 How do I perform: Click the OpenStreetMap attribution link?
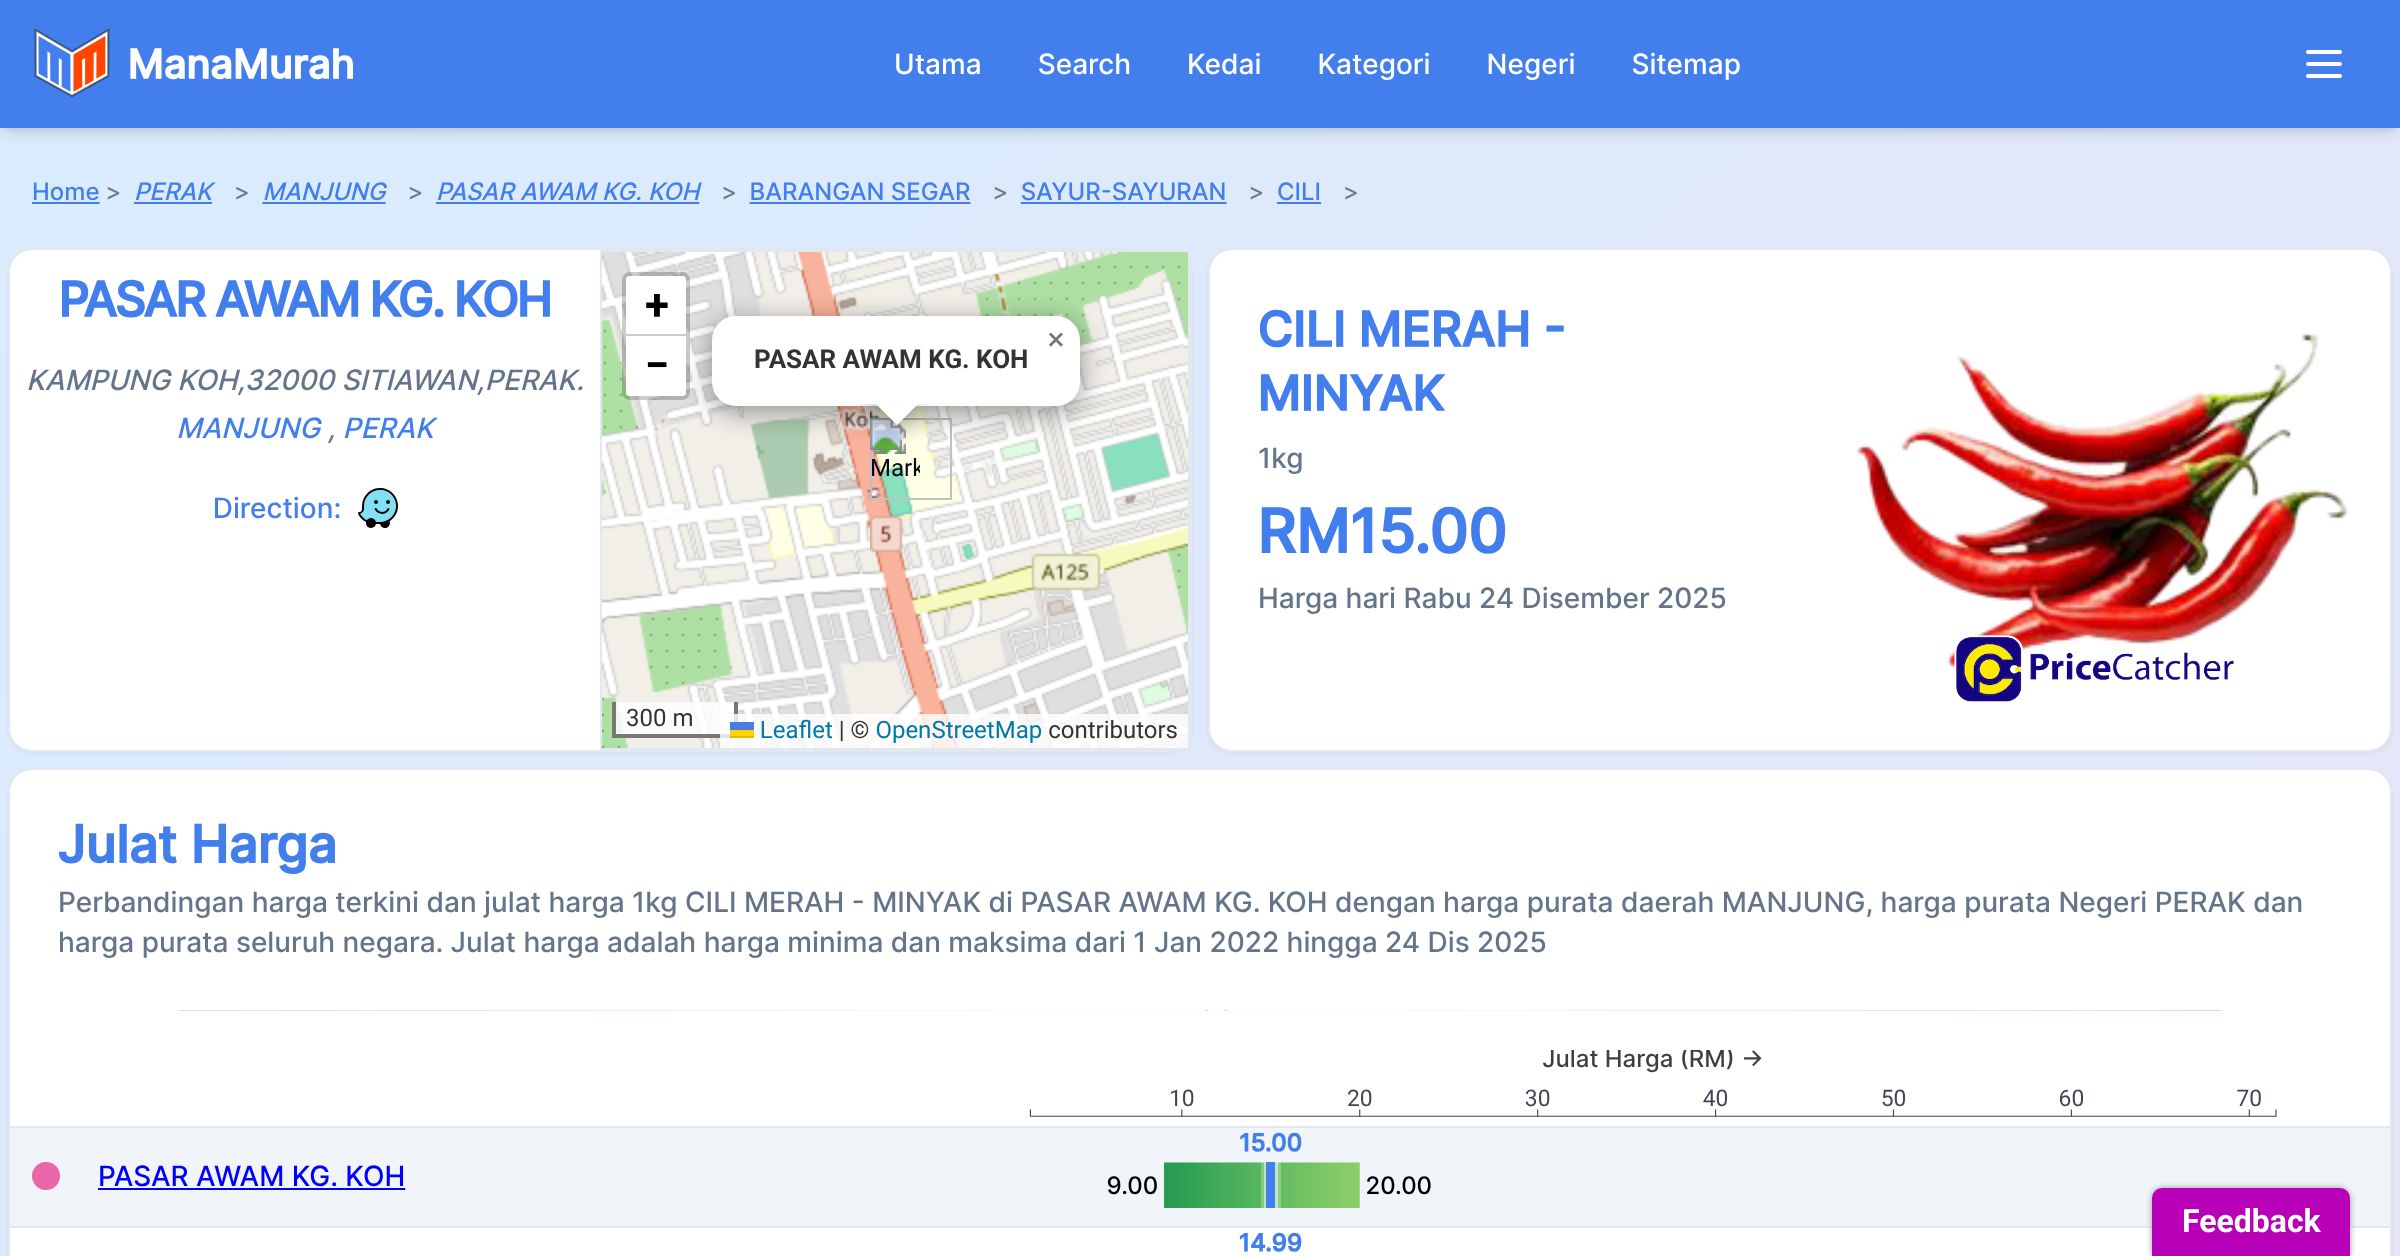[958, 730]
